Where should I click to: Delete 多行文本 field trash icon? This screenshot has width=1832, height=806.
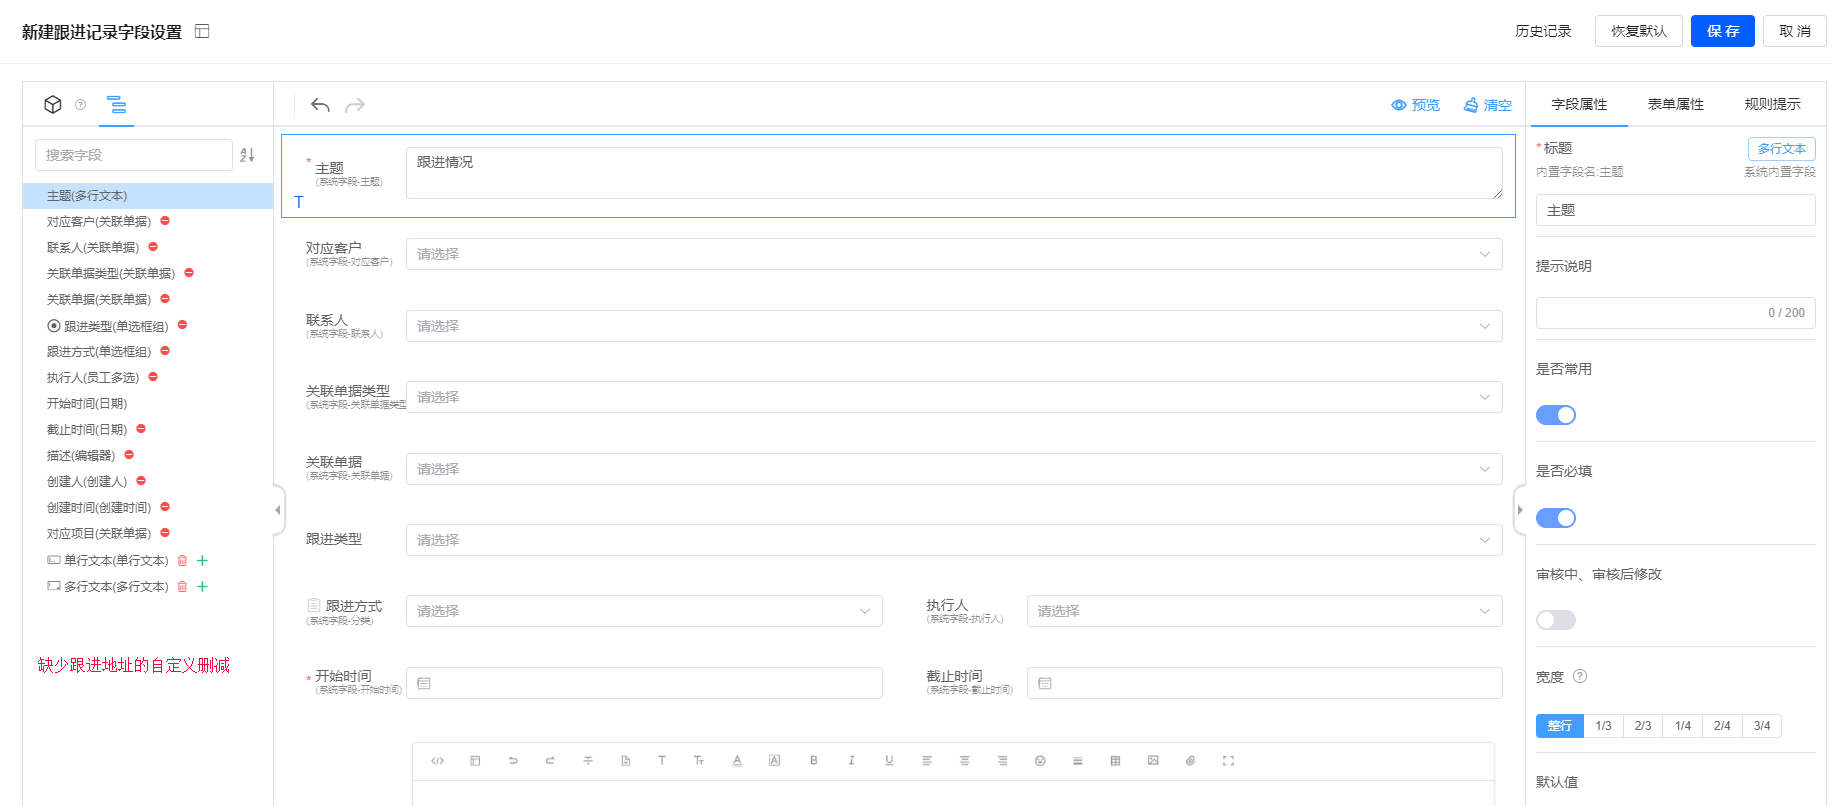(x=182, y=587)
